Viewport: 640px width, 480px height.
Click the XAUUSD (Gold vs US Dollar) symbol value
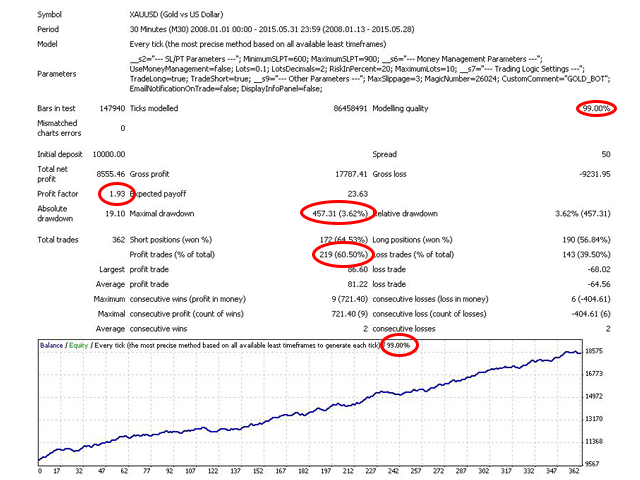[176, 15]
